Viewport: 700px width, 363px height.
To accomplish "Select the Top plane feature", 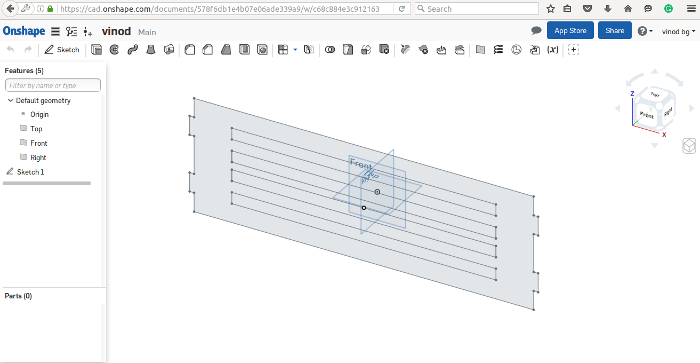I will pyautogui.click(x=36, y=129).
